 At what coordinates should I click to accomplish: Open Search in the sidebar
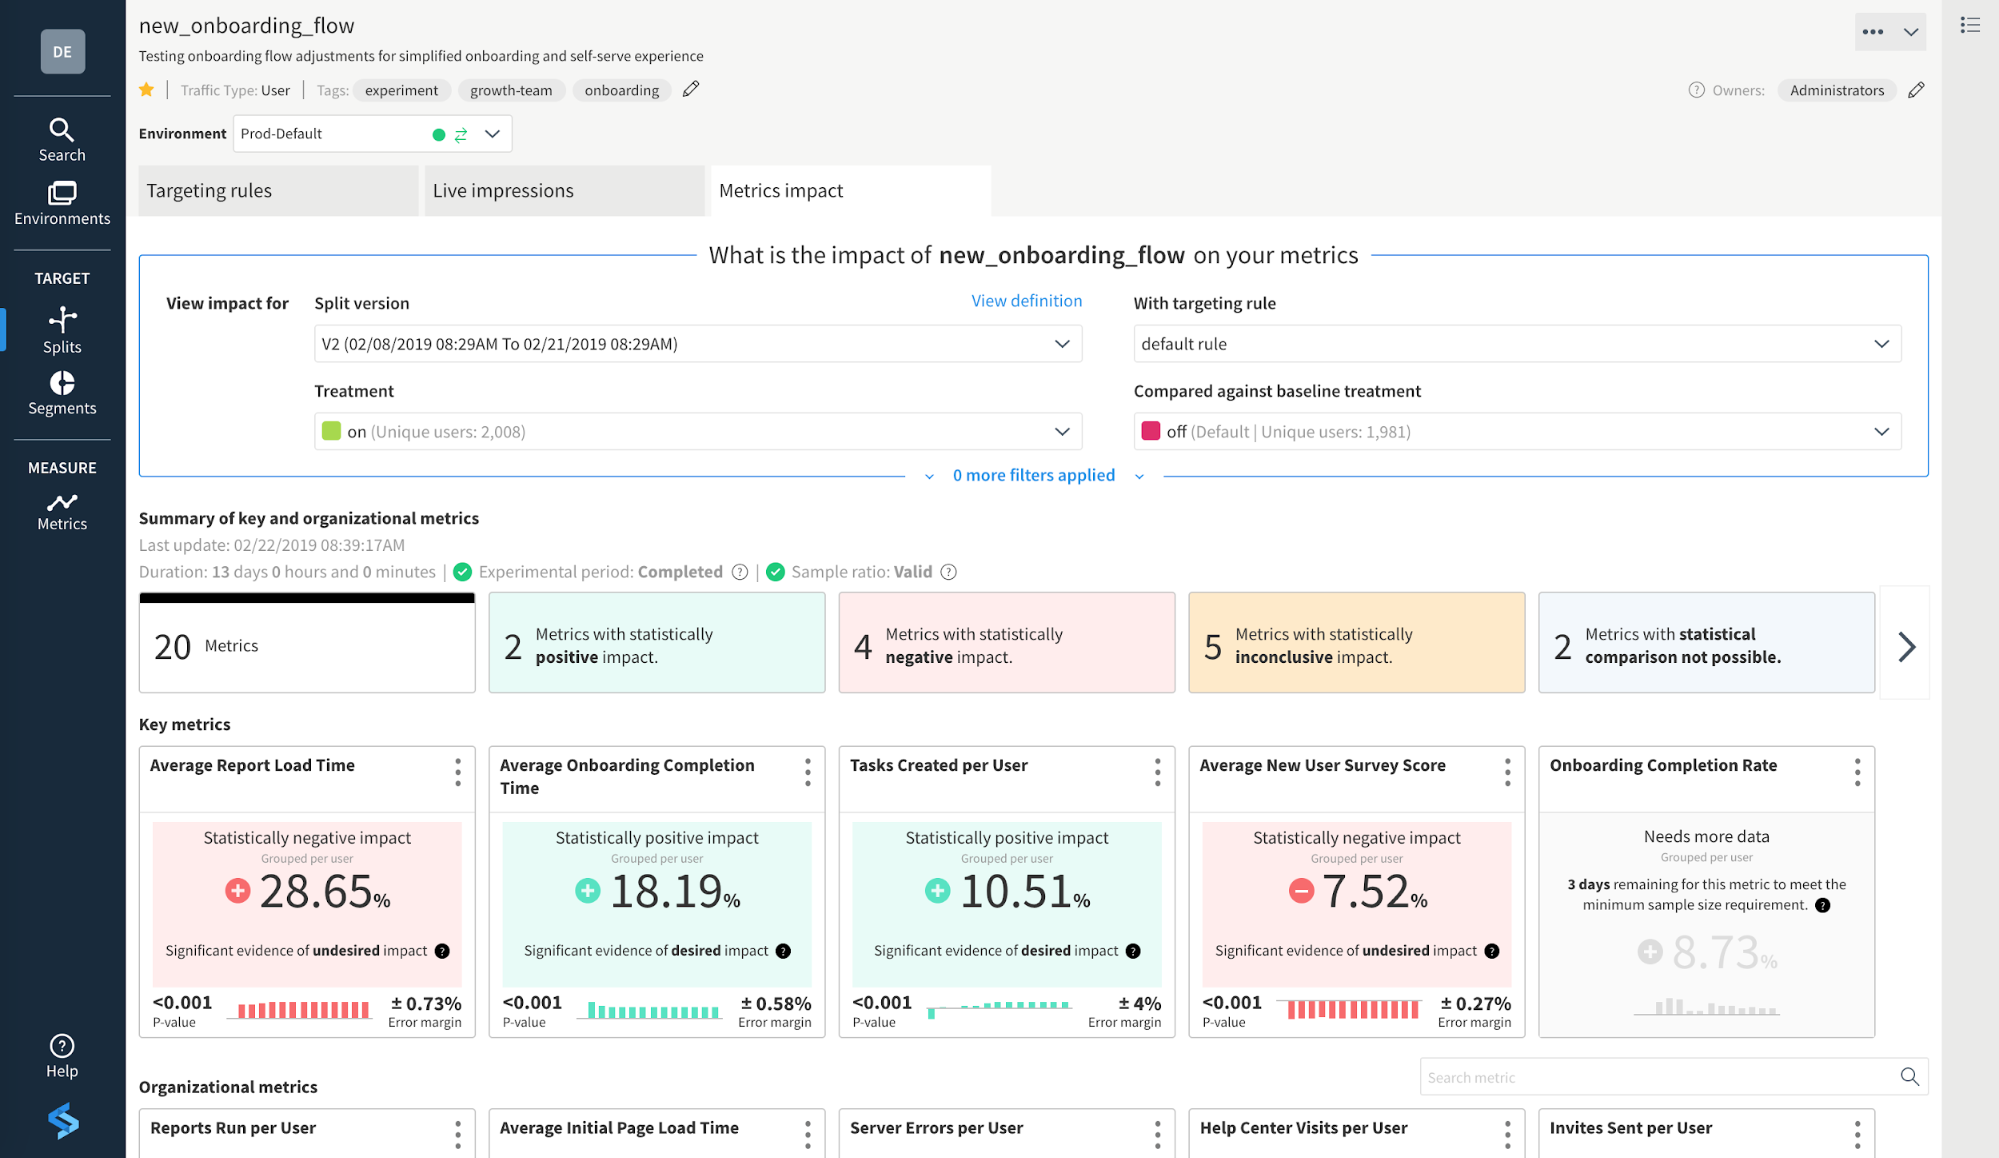click(x=62, y=139)
